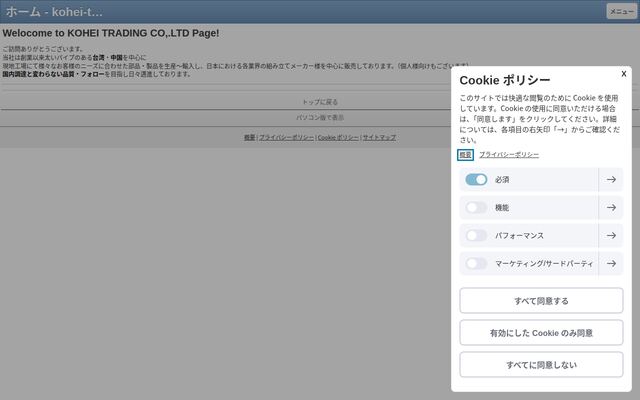Expand パフォーマンス details arrow
640x400 pixels.
coord(611,236)
